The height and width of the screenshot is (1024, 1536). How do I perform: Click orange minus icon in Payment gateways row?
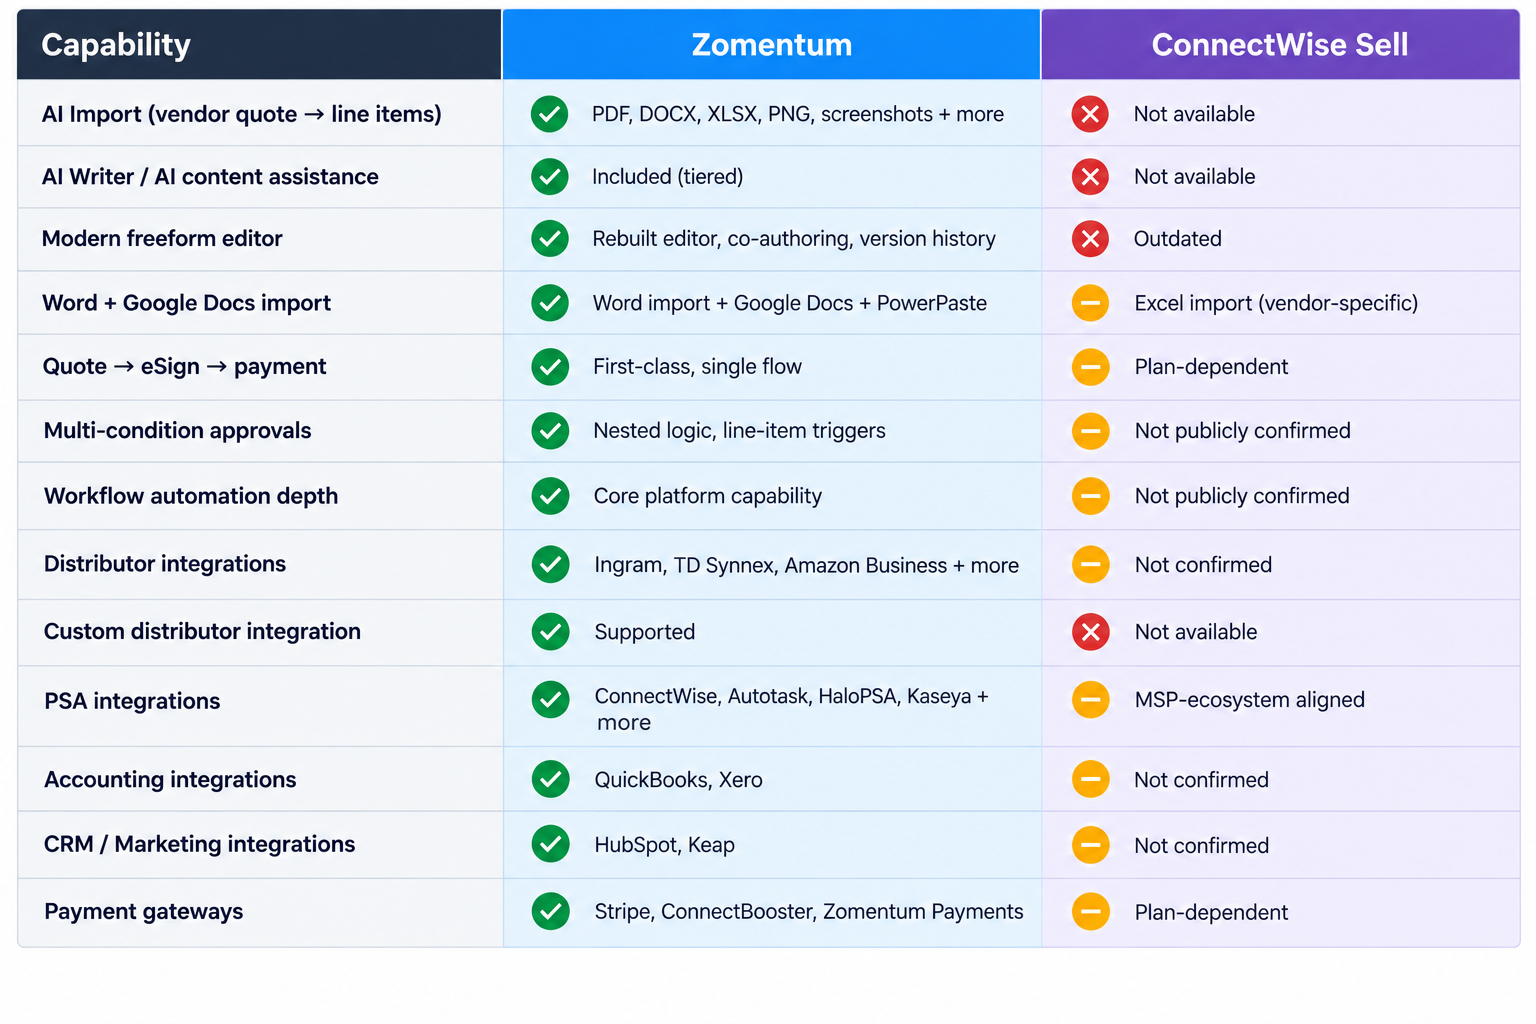(x=1090, y=911)
